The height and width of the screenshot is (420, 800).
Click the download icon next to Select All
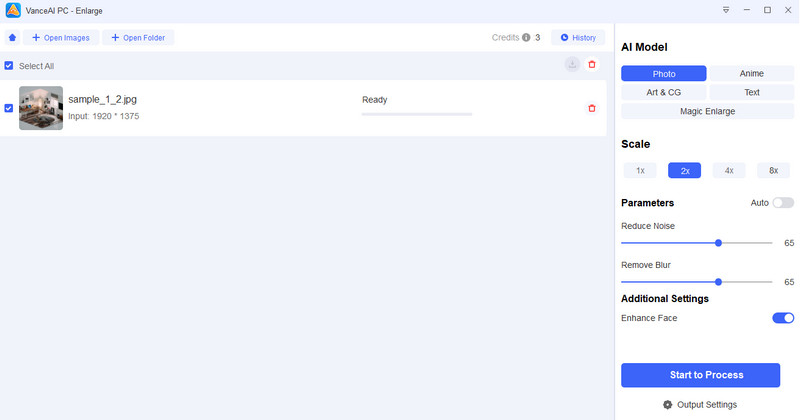click(x=572, y=64)
